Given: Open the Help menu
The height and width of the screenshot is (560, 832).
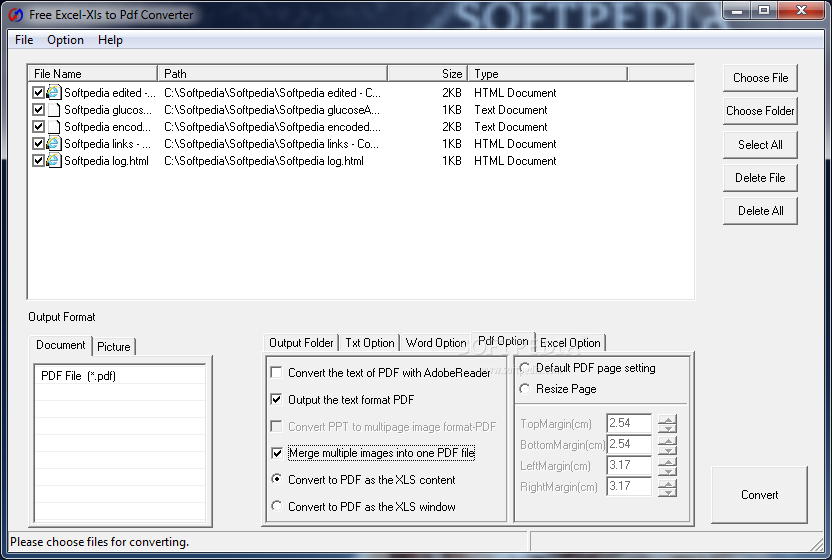Looking at the screenshot, I should [x=110, y=40].
